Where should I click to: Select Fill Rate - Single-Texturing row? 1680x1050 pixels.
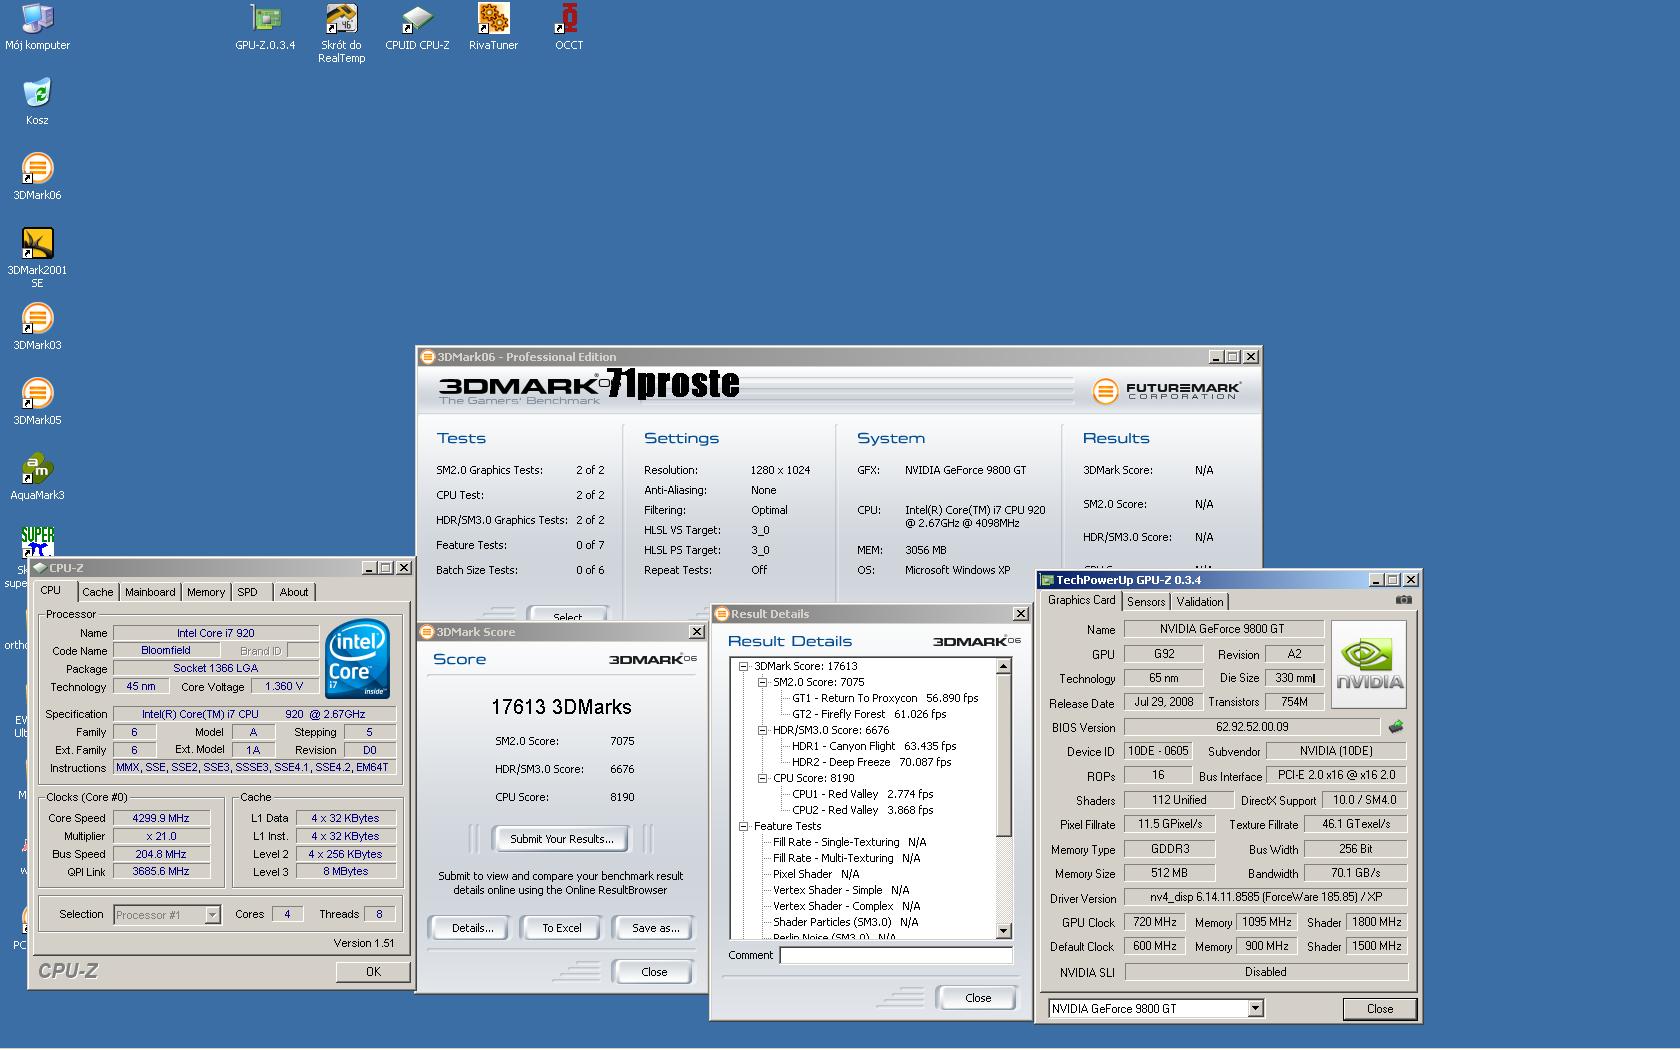point(850,842)
